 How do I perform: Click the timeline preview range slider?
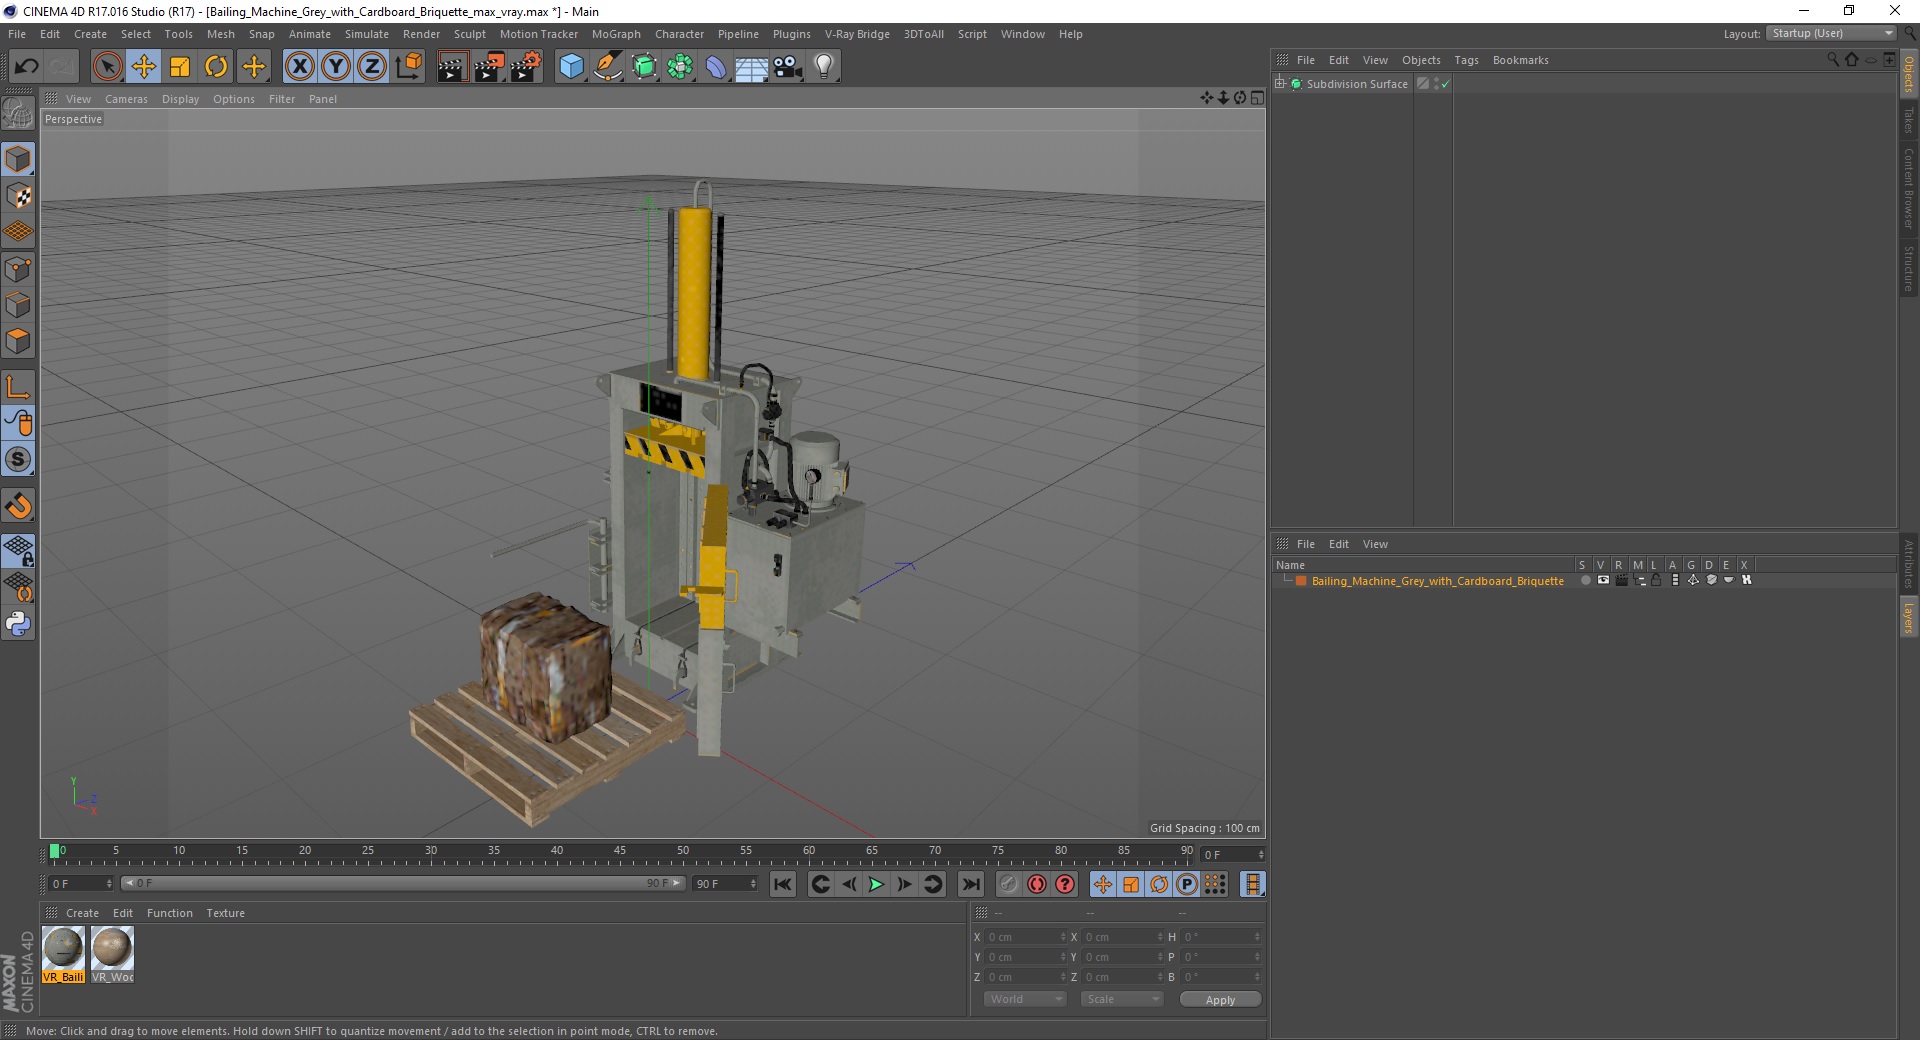pos(403,883)
